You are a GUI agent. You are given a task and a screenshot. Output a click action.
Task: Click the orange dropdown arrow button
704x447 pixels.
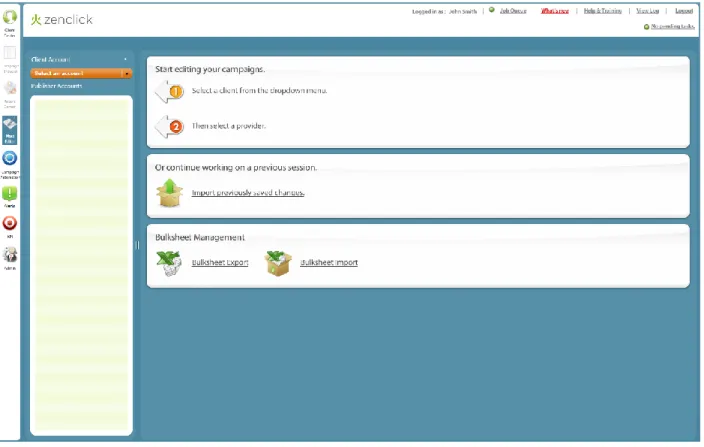click(x=127, y=73)
